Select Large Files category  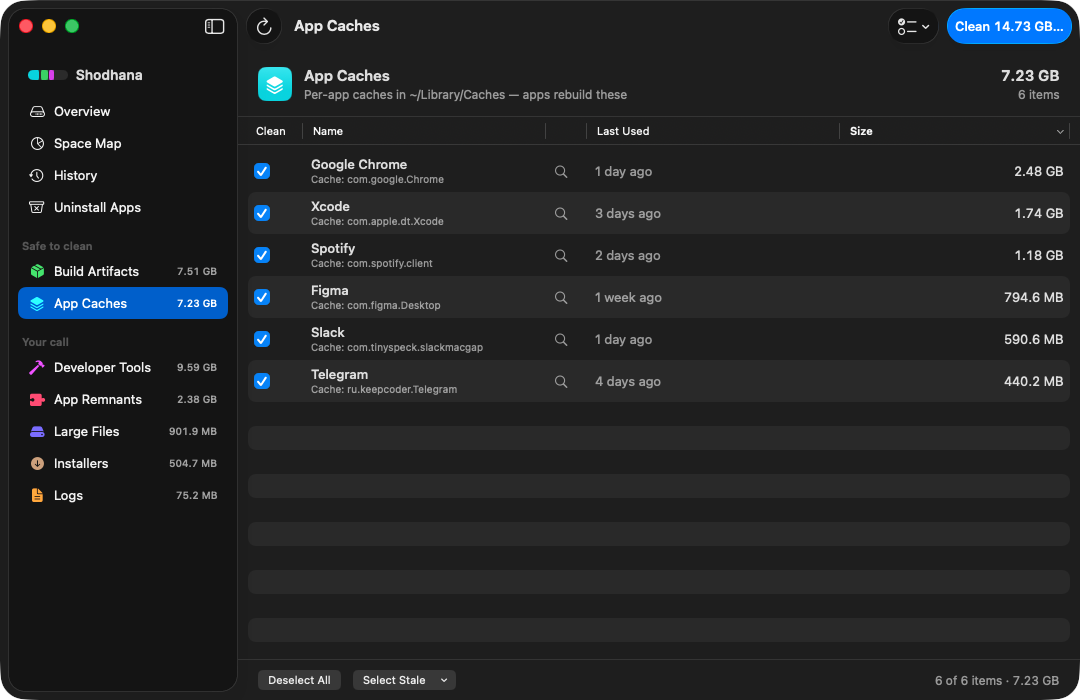click(123, 431)
